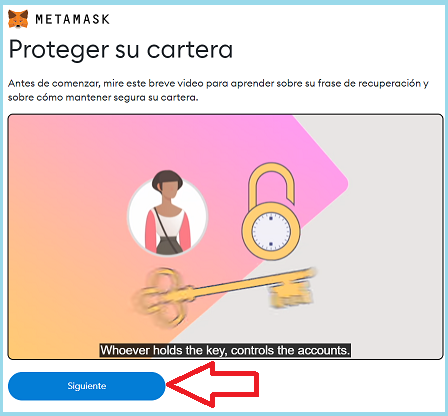Click the ring handle of the golden key
This screenshot has height=416, width=448.
pyautogui.click(x=160, y=298)
